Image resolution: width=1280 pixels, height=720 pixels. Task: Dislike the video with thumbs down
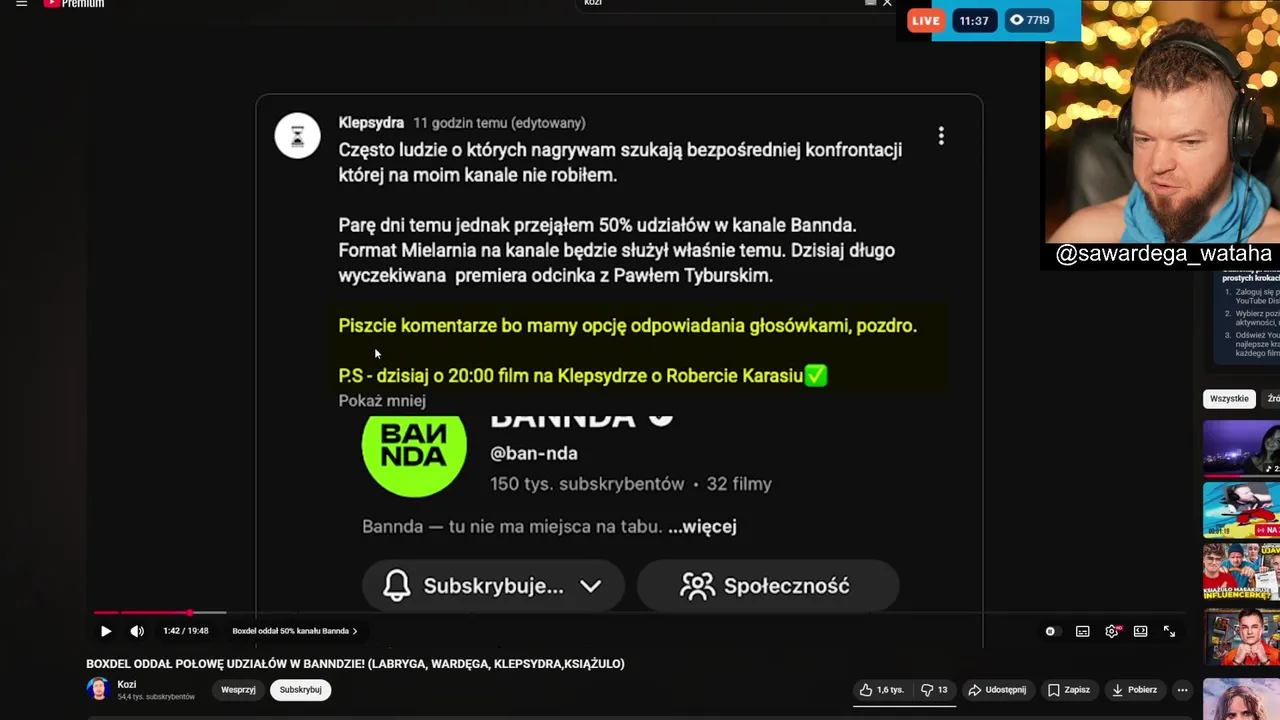pos(934,690)
